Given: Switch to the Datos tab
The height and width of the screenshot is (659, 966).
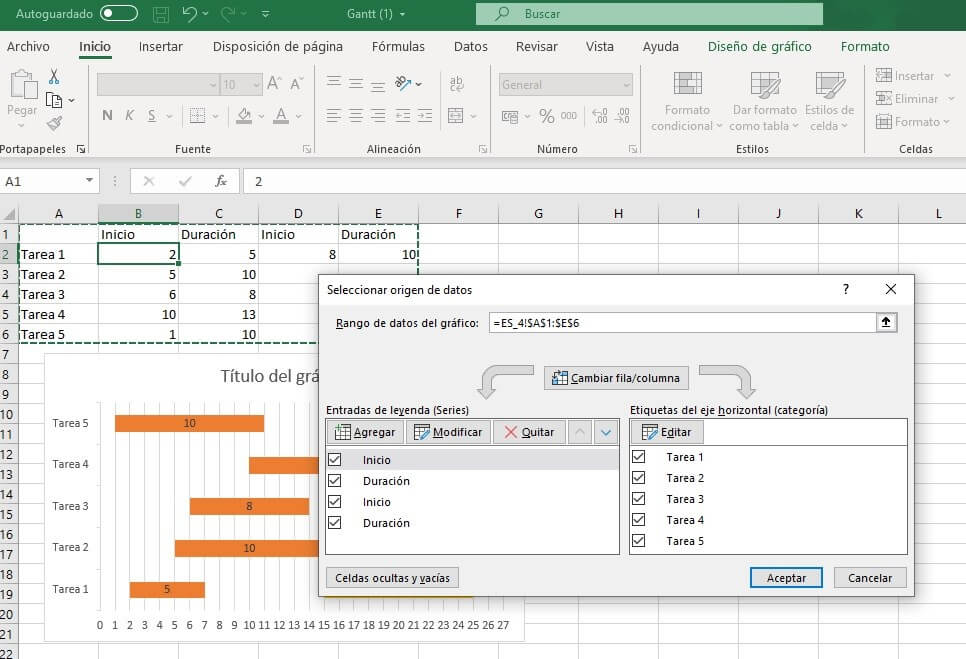Looking at the screenshot, I should (471, 47).
